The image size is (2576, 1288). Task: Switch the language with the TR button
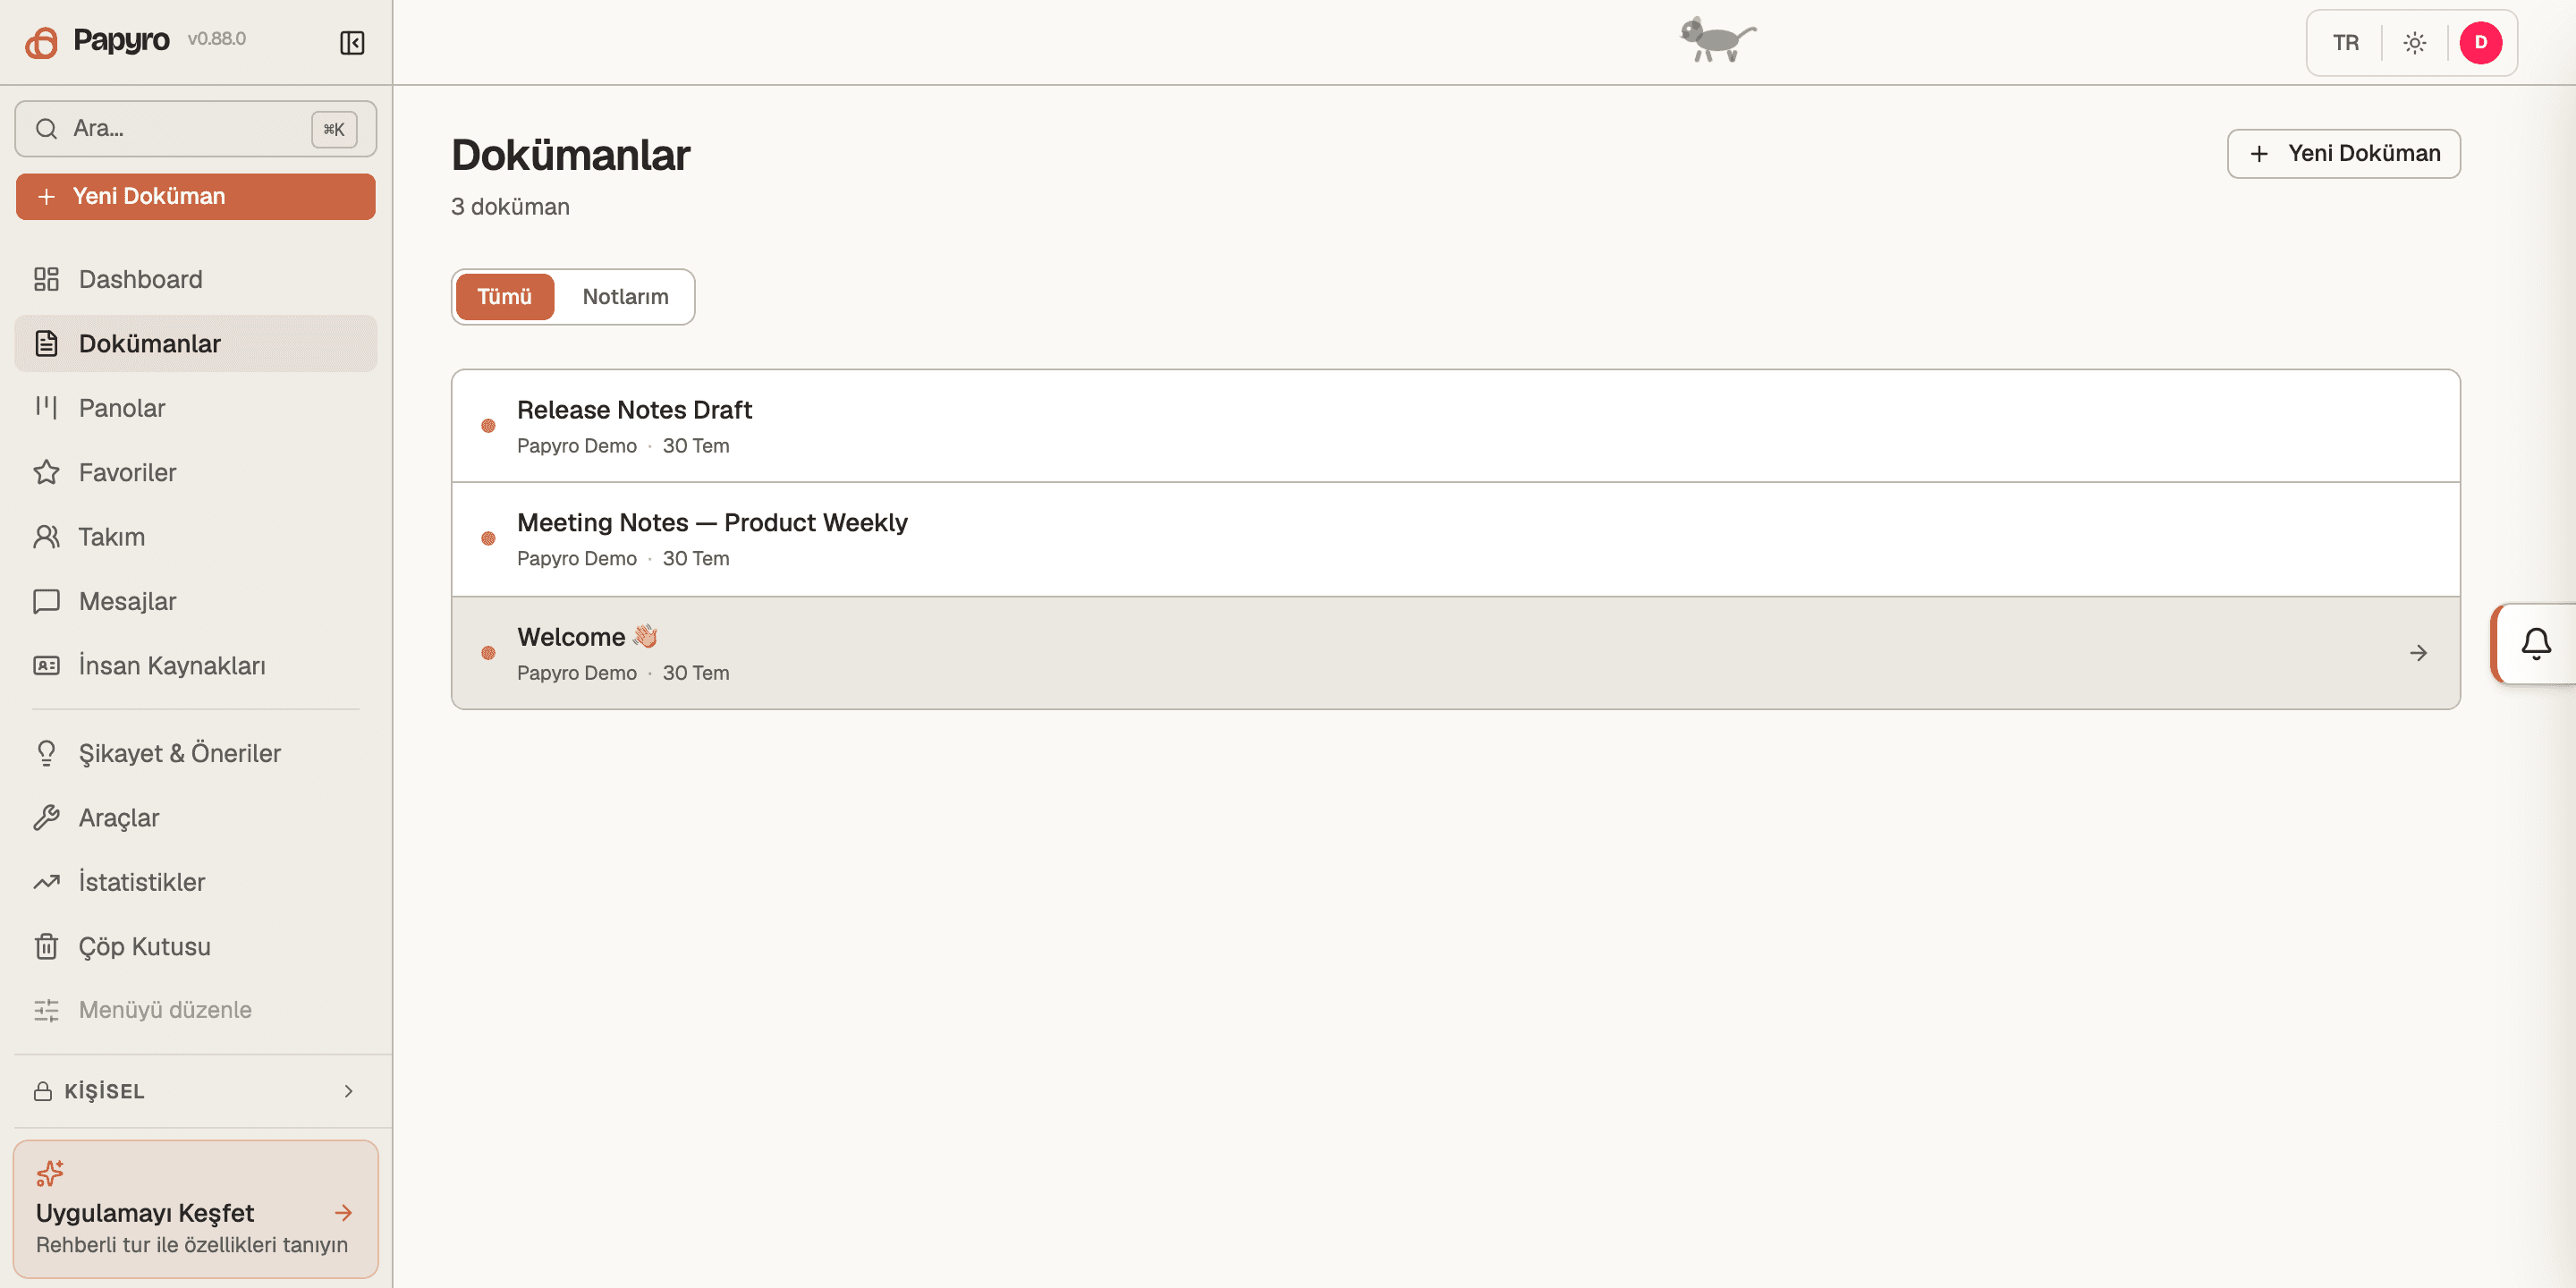(2345, 43)
